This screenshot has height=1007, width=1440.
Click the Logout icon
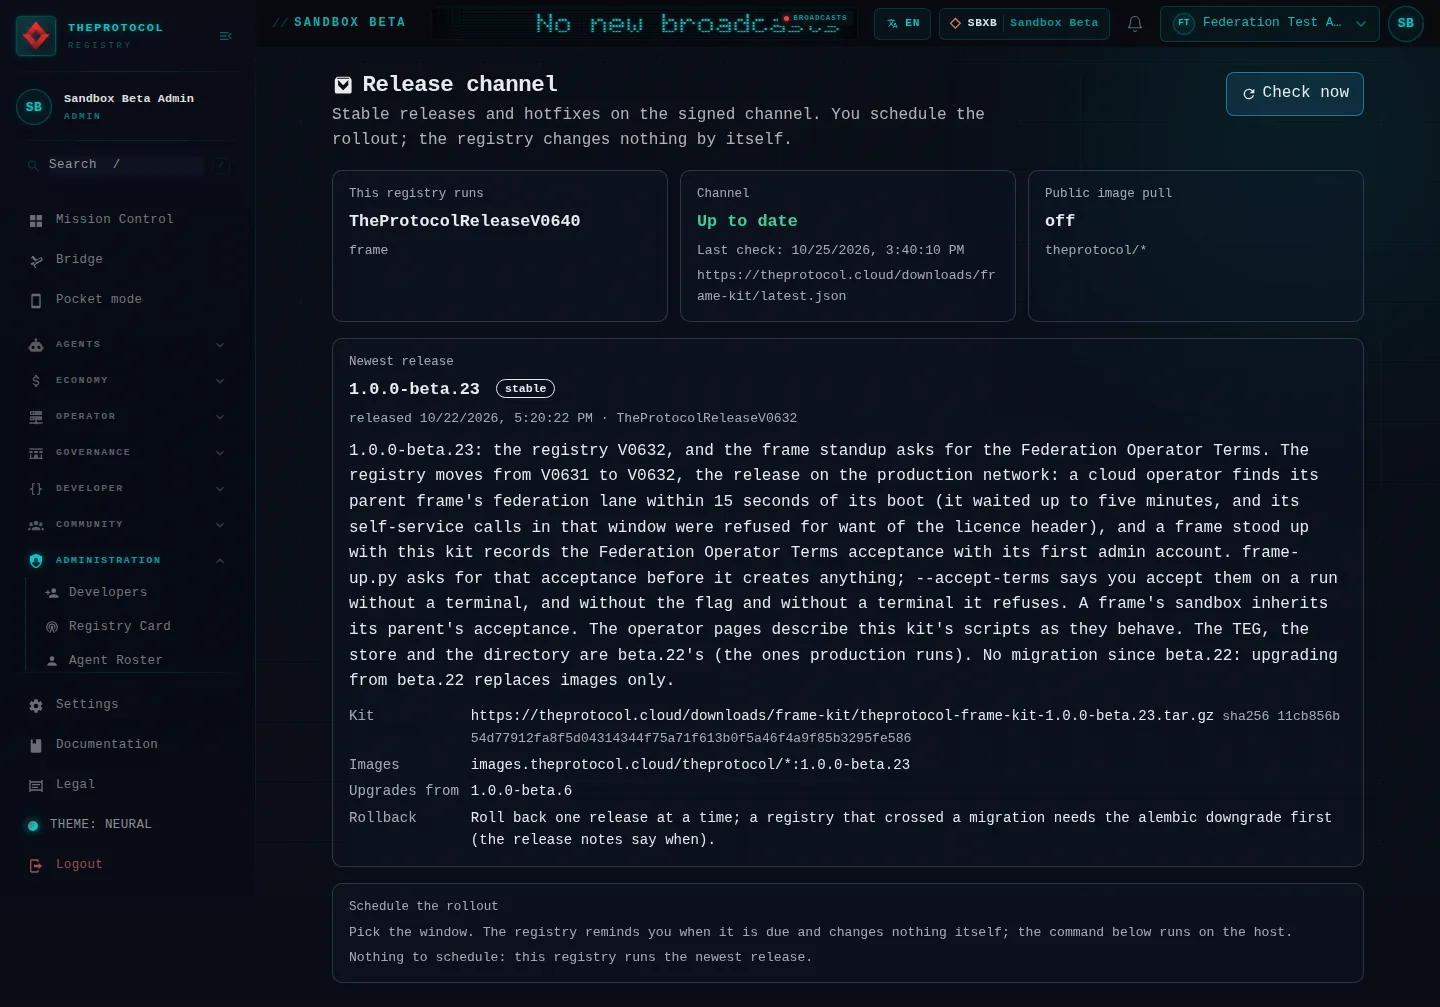tap(36, 865)
